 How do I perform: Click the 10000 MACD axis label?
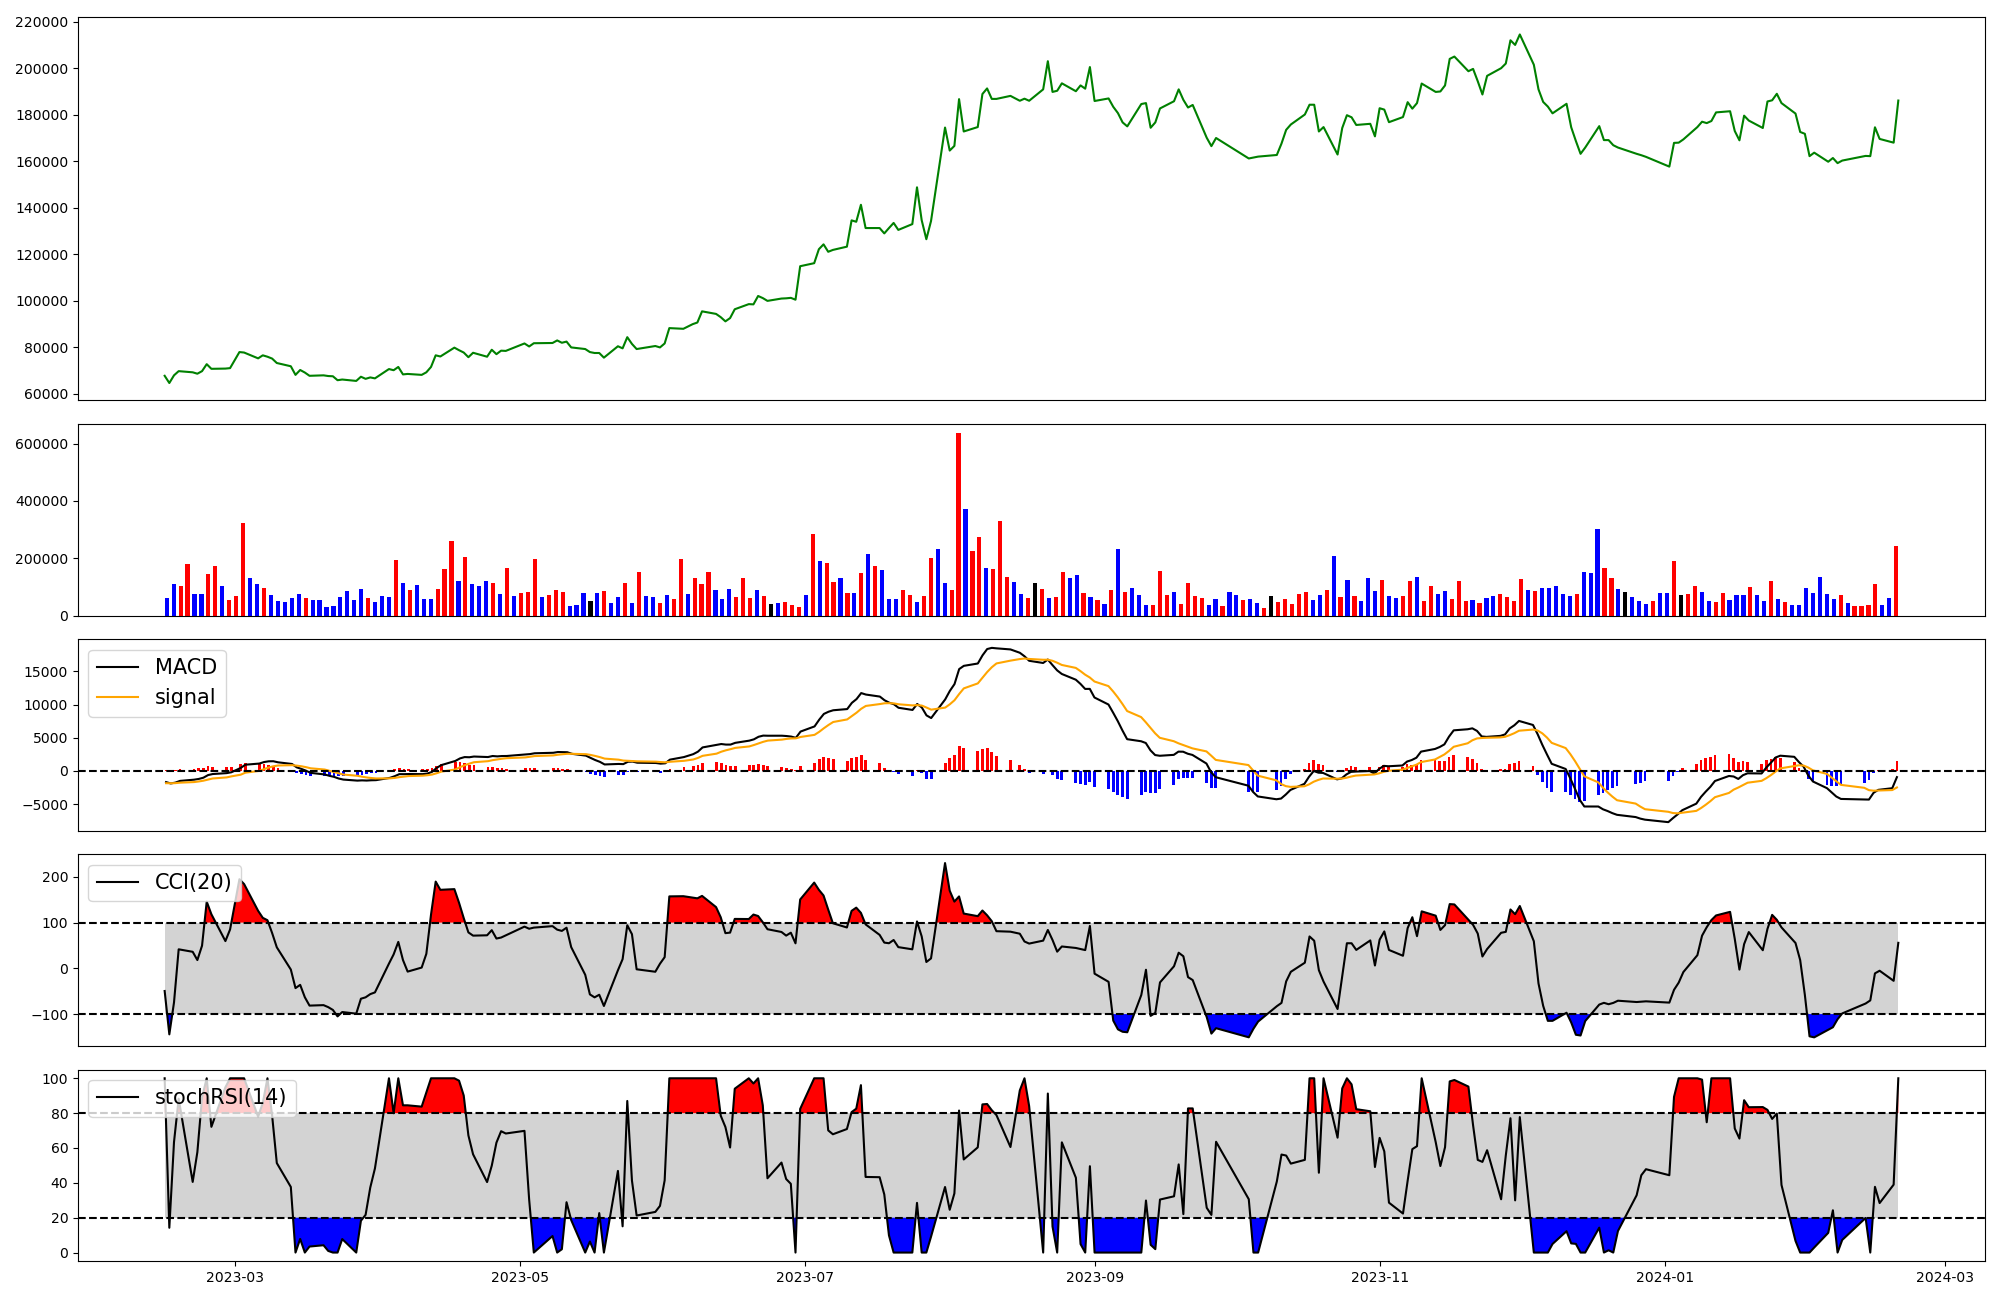[46, 705]
